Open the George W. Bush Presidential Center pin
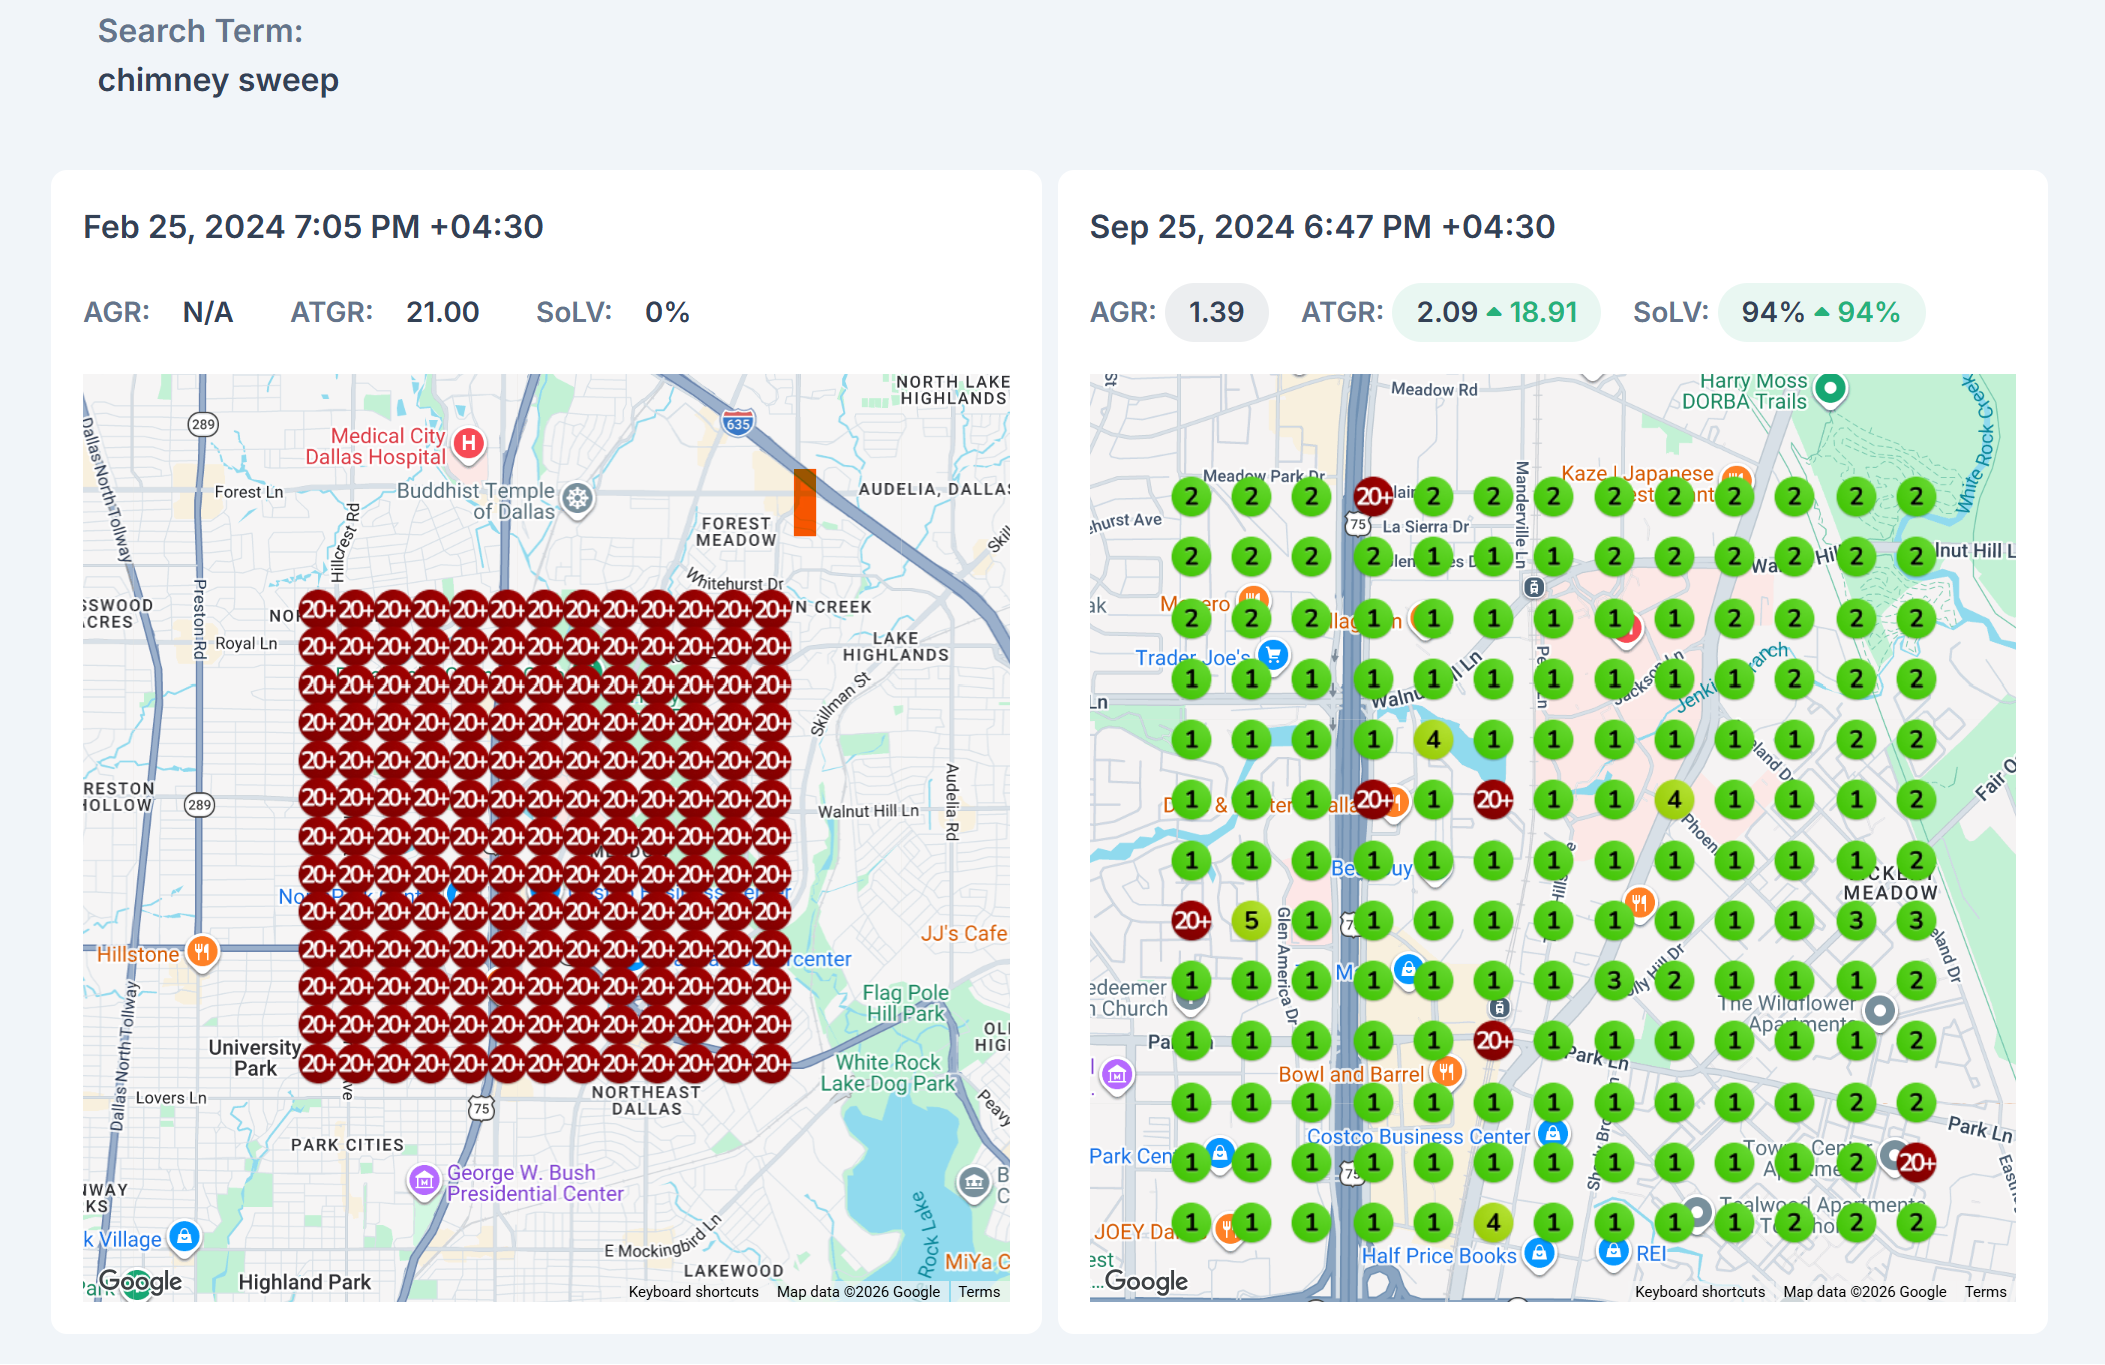This screenshot has height=1365, width=2105. pyautogui.click(x=424, y=1181)
